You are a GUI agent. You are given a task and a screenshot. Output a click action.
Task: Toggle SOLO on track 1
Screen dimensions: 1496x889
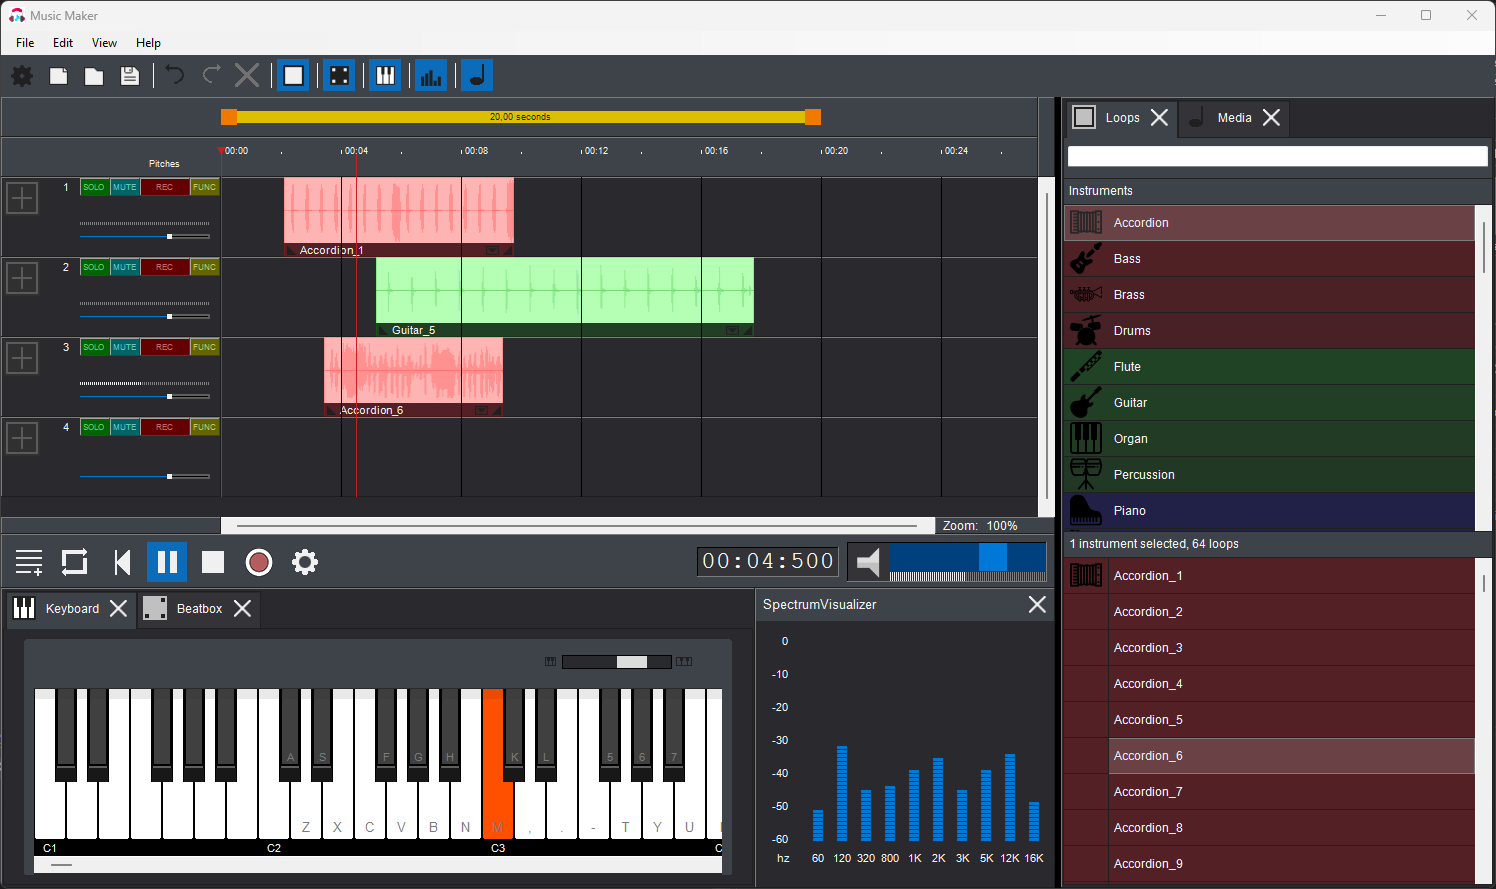(94, 187)
